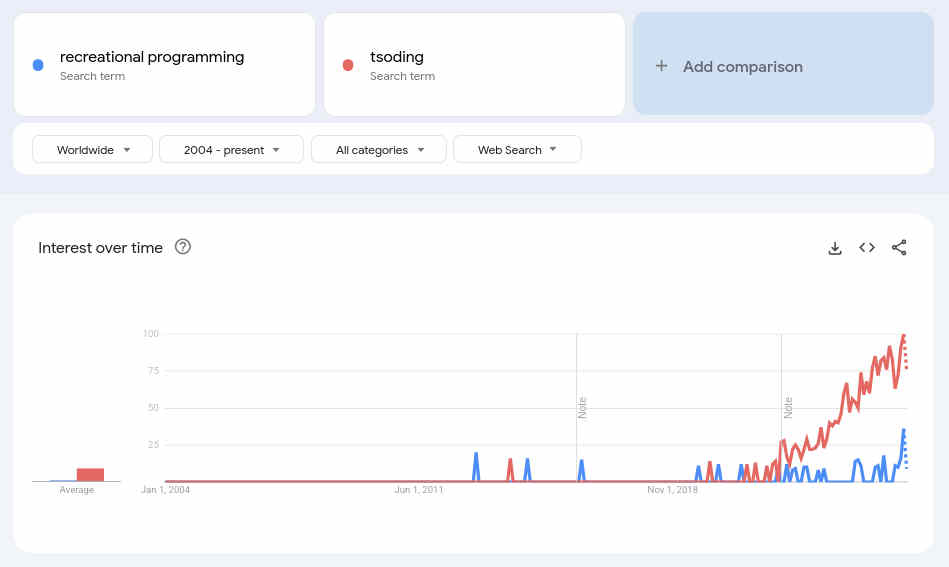Click the blue line's latest spike

pos(904,431)
